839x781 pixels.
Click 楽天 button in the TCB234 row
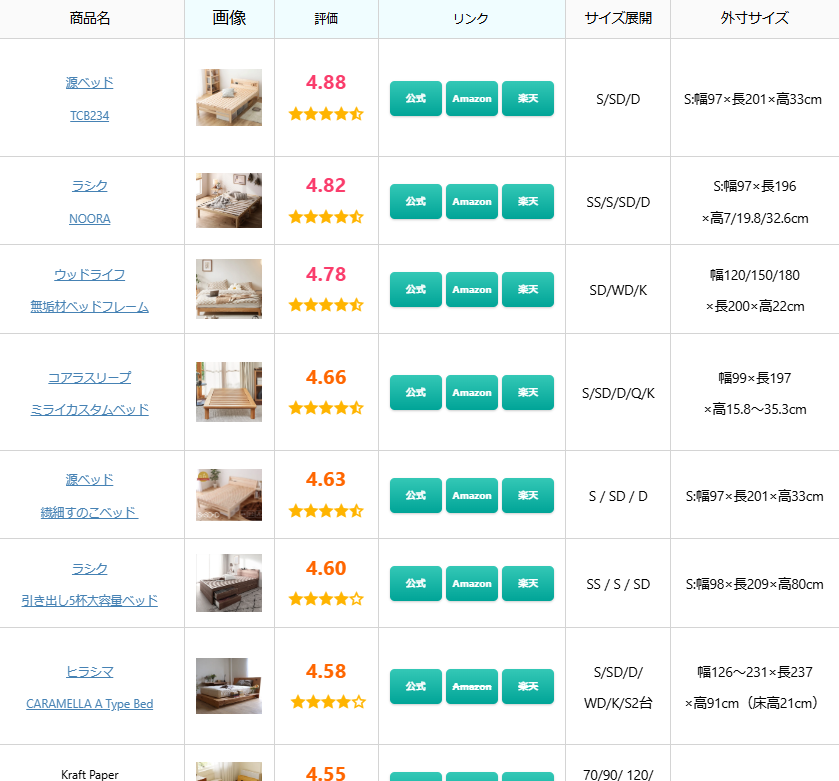click(528, 98)
